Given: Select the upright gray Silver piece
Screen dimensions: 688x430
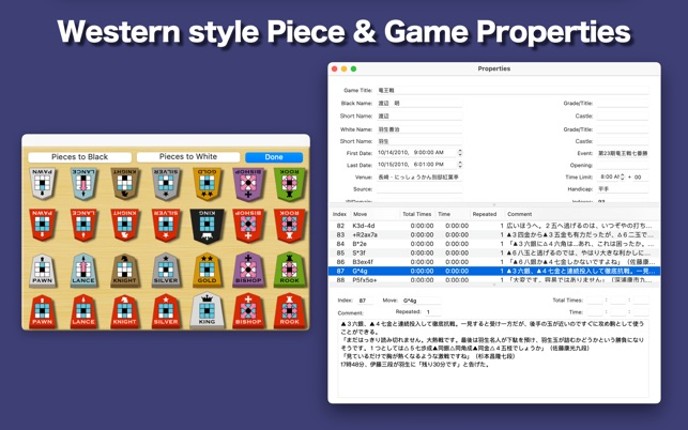Looking at the screenshot, I should (166, 270).
